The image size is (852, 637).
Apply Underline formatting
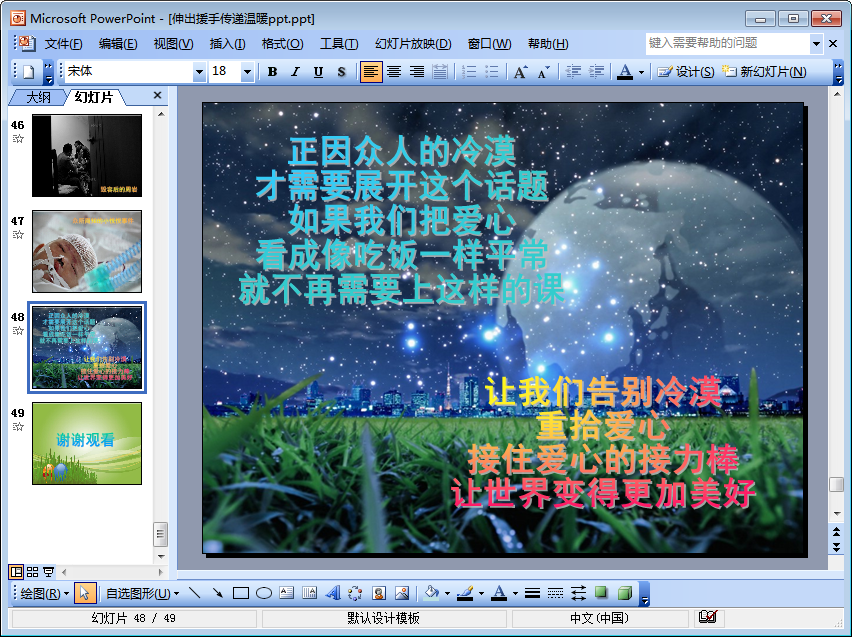pos(318,72)
